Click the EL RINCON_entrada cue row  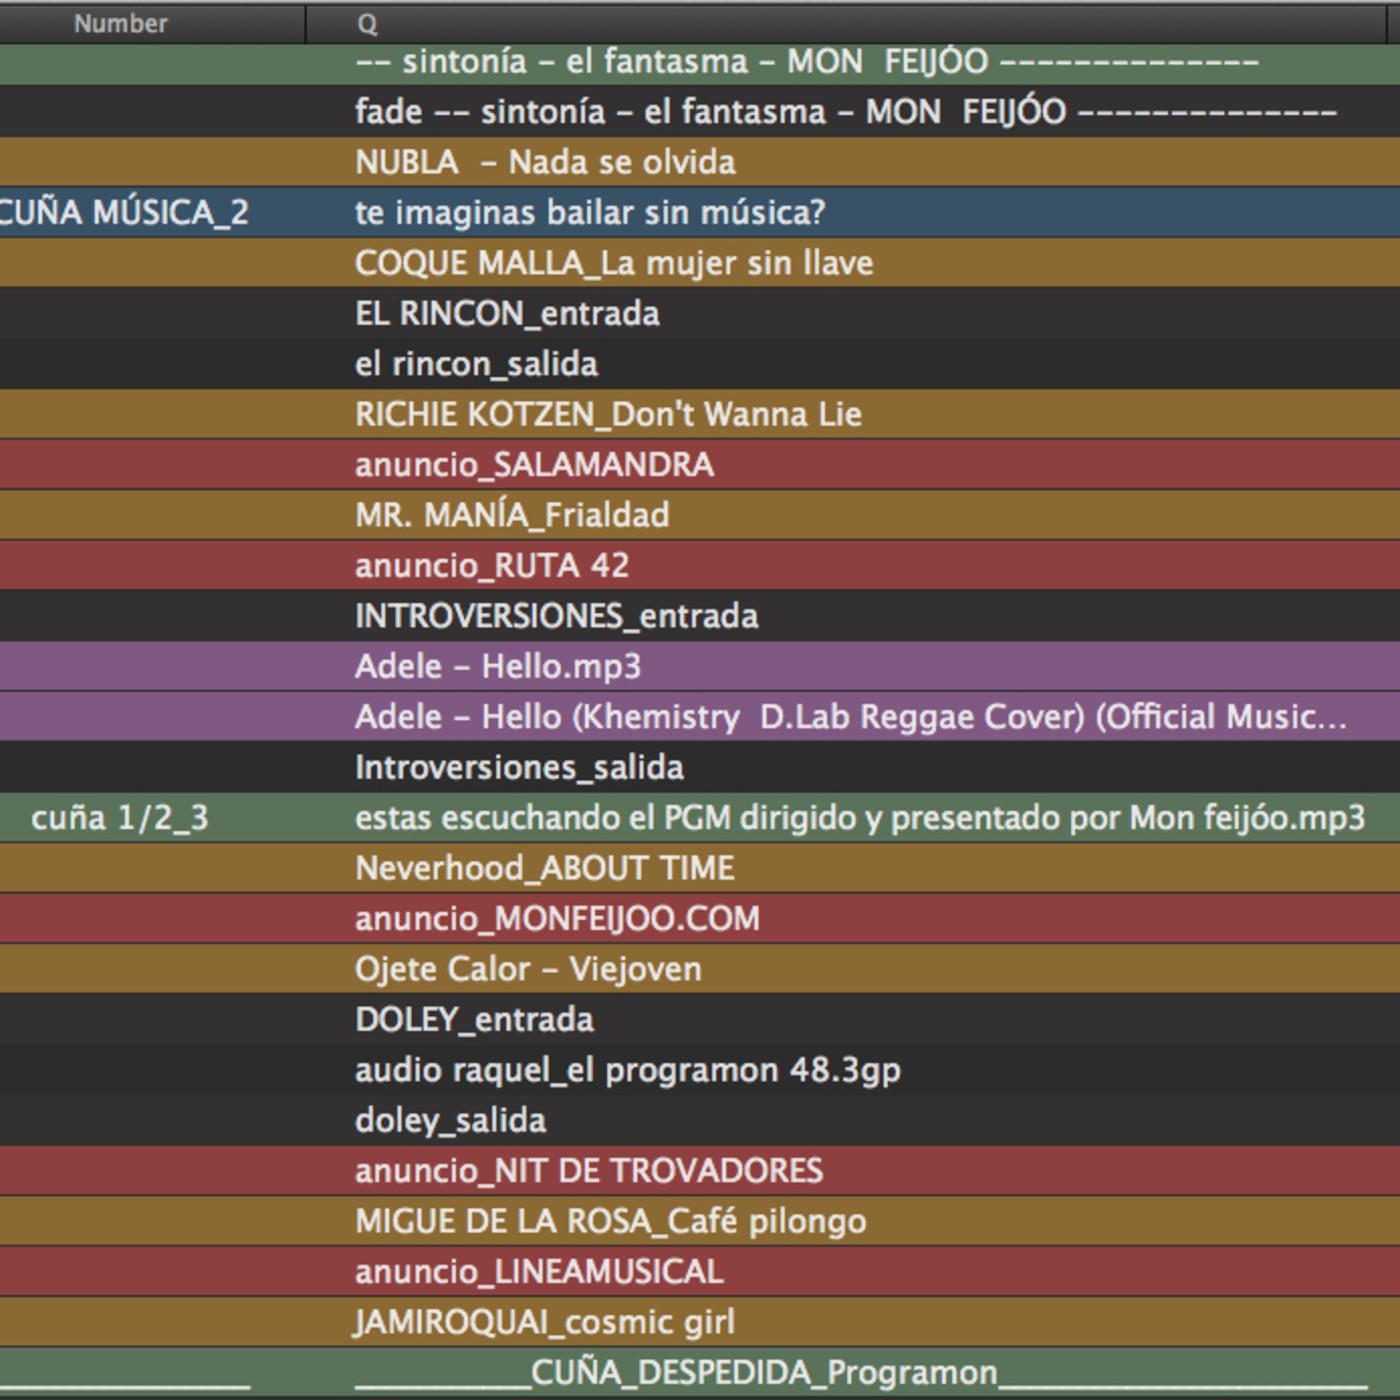pyautogui.click(x=507, y=313)
